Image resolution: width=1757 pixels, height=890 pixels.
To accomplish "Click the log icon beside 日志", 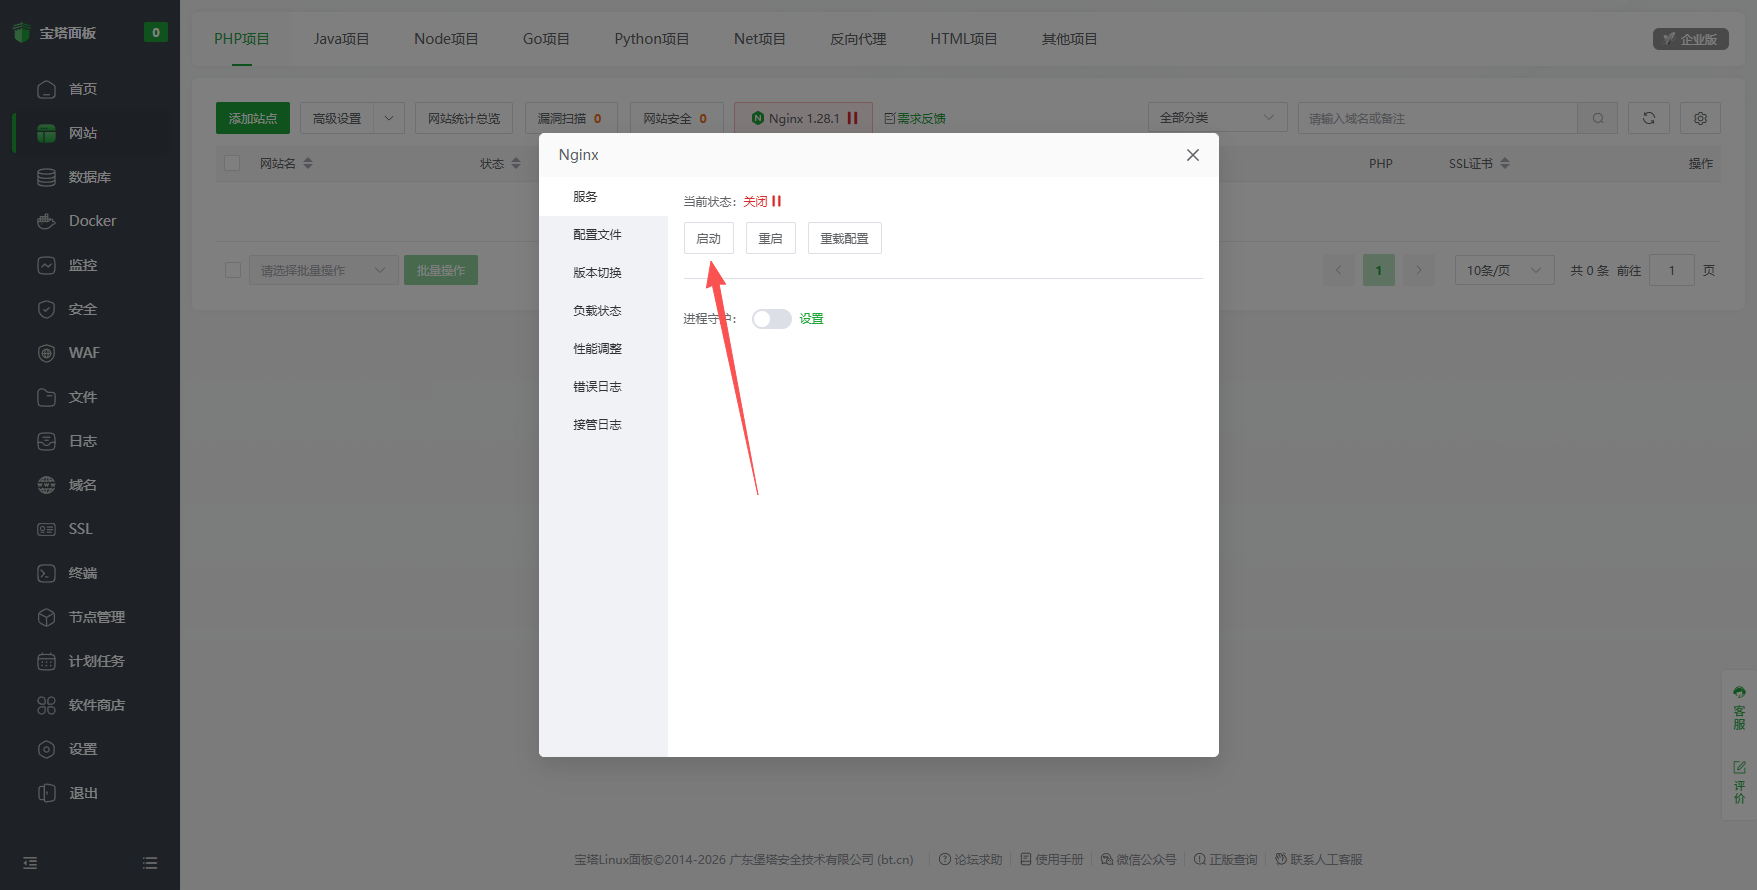I will [x=46, y=441].
